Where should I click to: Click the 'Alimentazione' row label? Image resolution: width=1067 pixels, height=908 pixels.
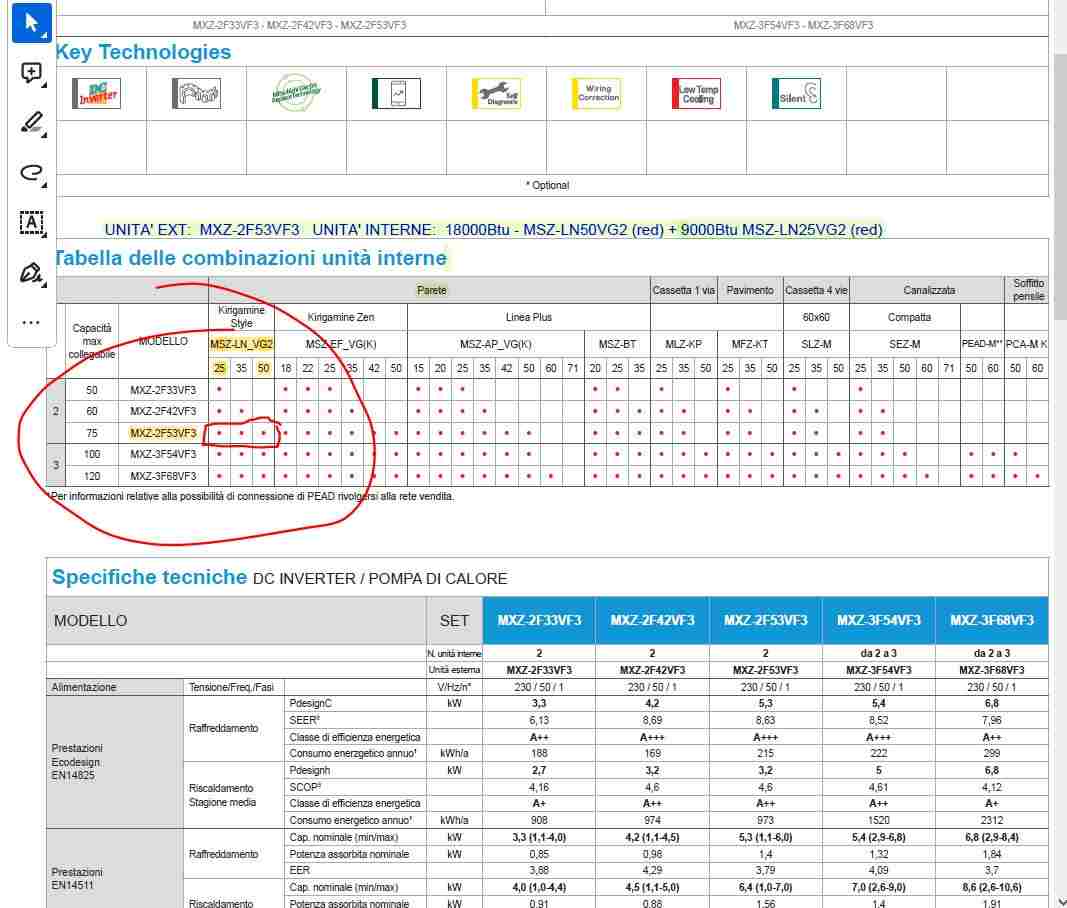[x=84, y=687]
